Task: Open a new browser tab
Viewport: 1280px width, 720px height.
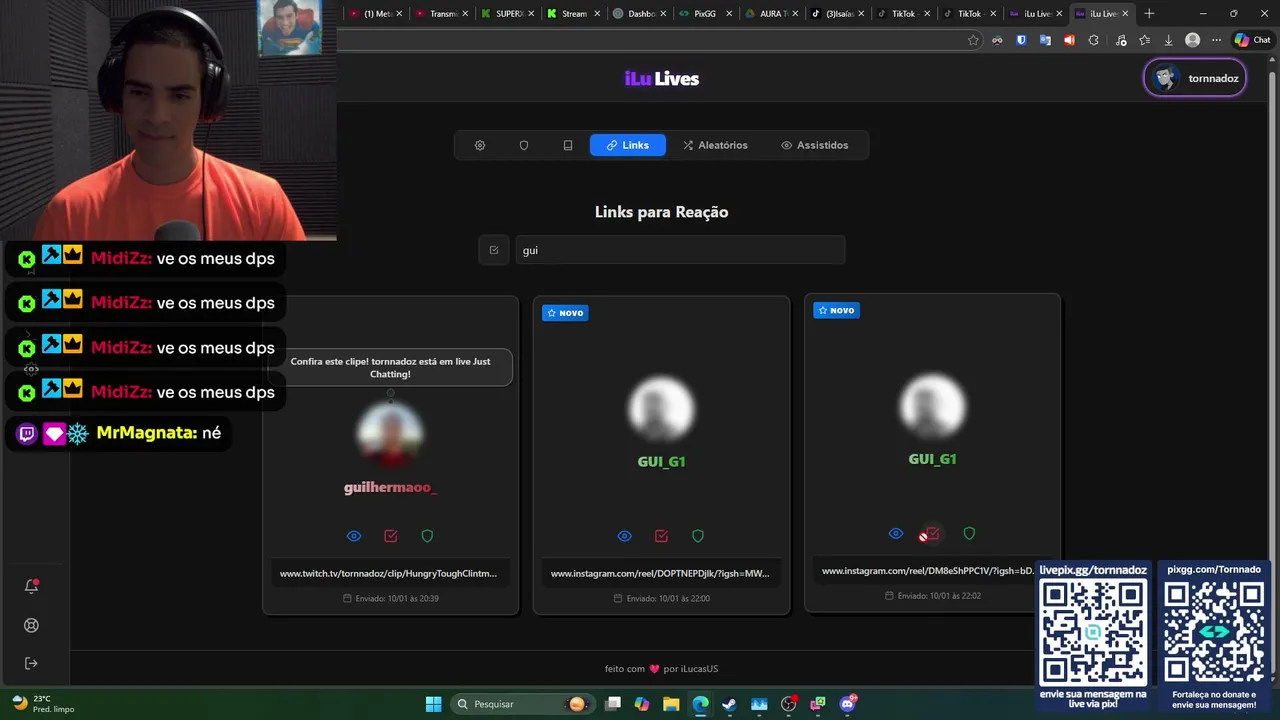Action: pos(1149,13)
